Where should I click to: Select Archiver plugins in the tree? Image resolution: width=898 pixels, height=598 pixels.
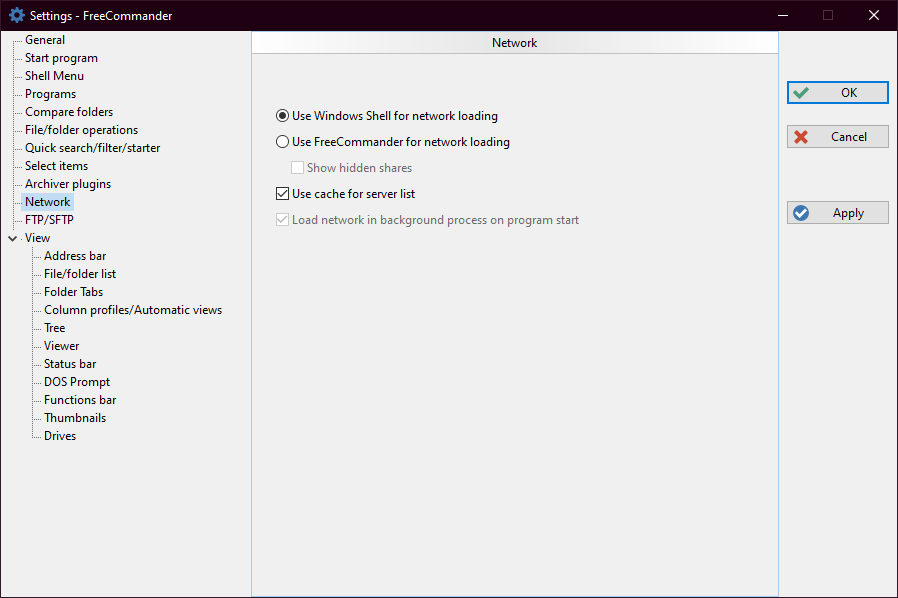[x=68, y=184]
